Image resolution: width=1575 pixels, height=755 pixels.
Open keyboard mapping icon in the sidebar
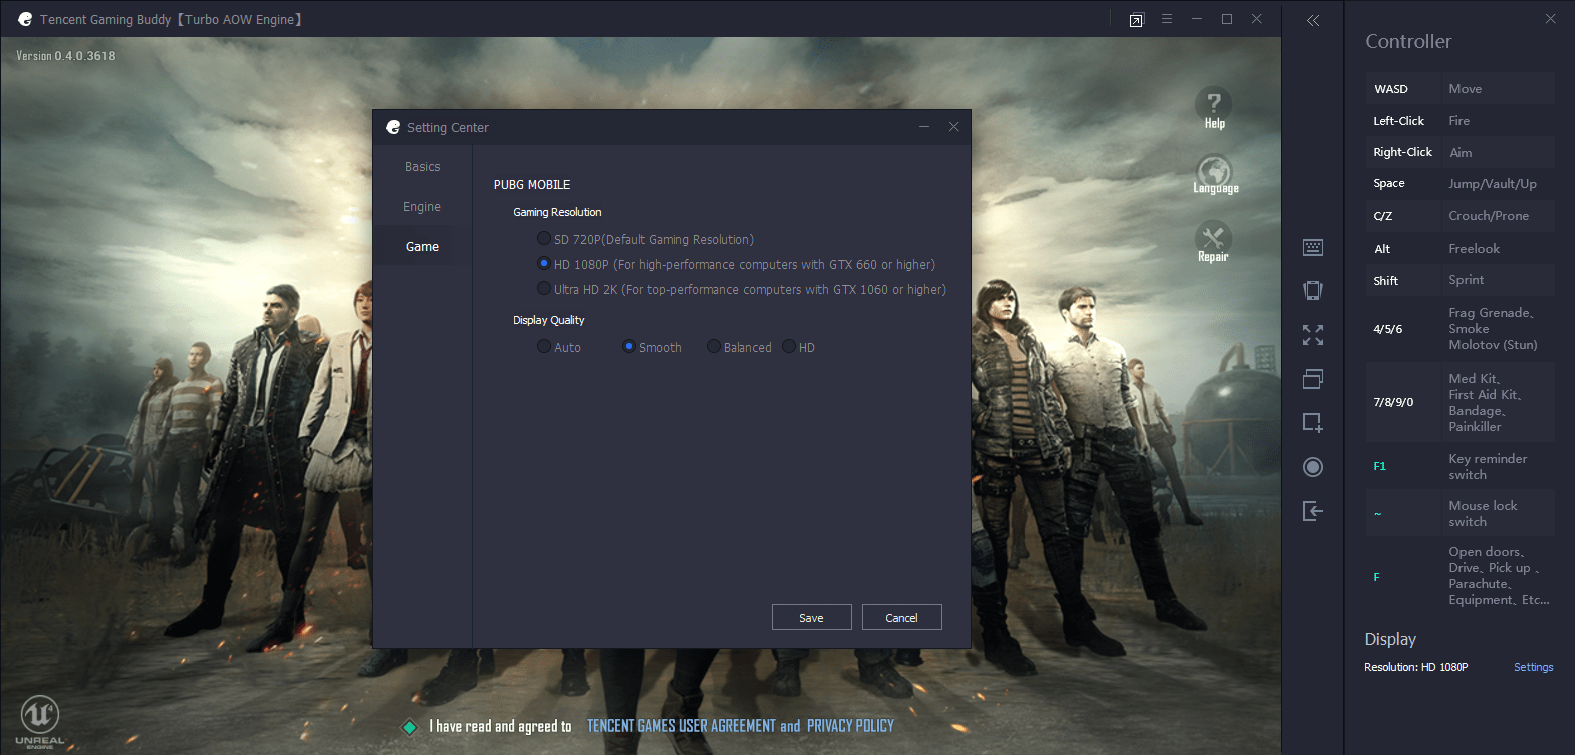coord(1313,247)
